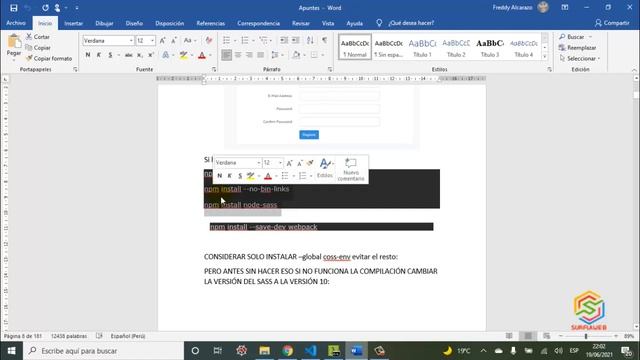
Task: Increase font size in ribbon
Action: point(162,40)
